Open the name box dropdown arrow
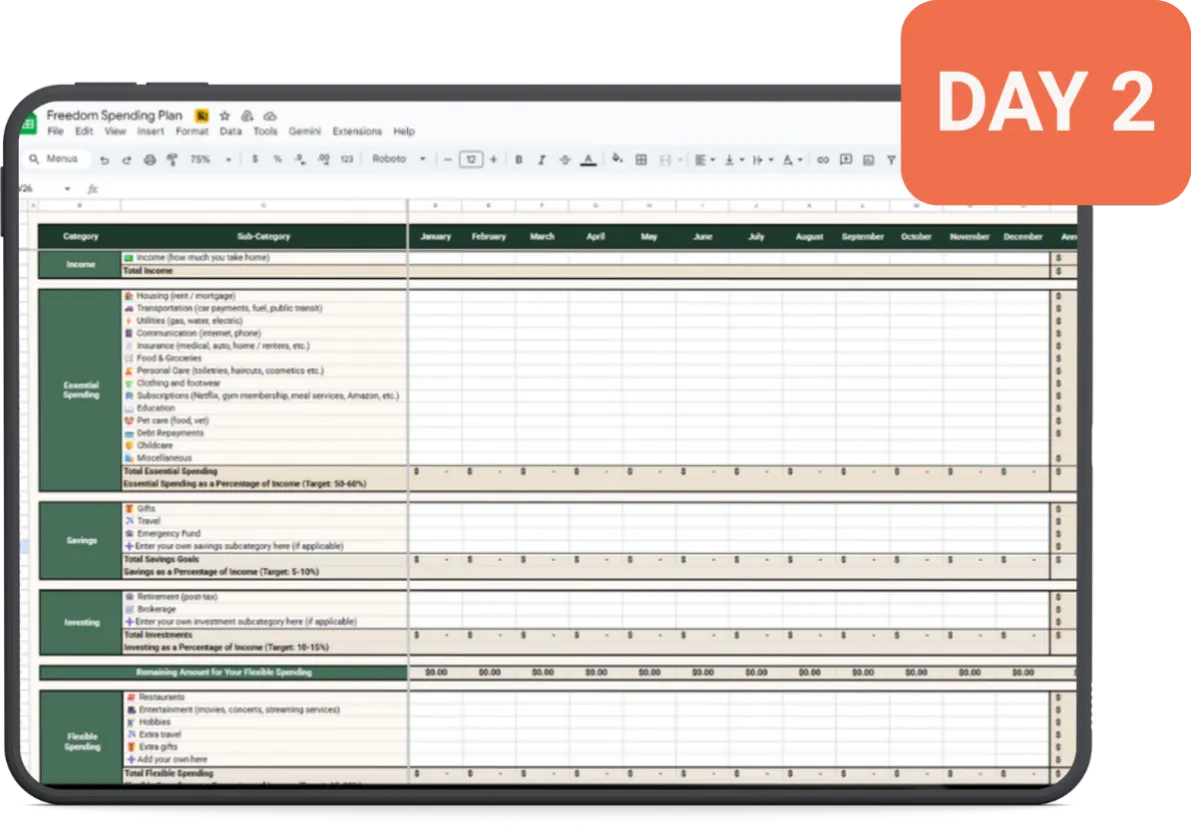 point(67,188)
